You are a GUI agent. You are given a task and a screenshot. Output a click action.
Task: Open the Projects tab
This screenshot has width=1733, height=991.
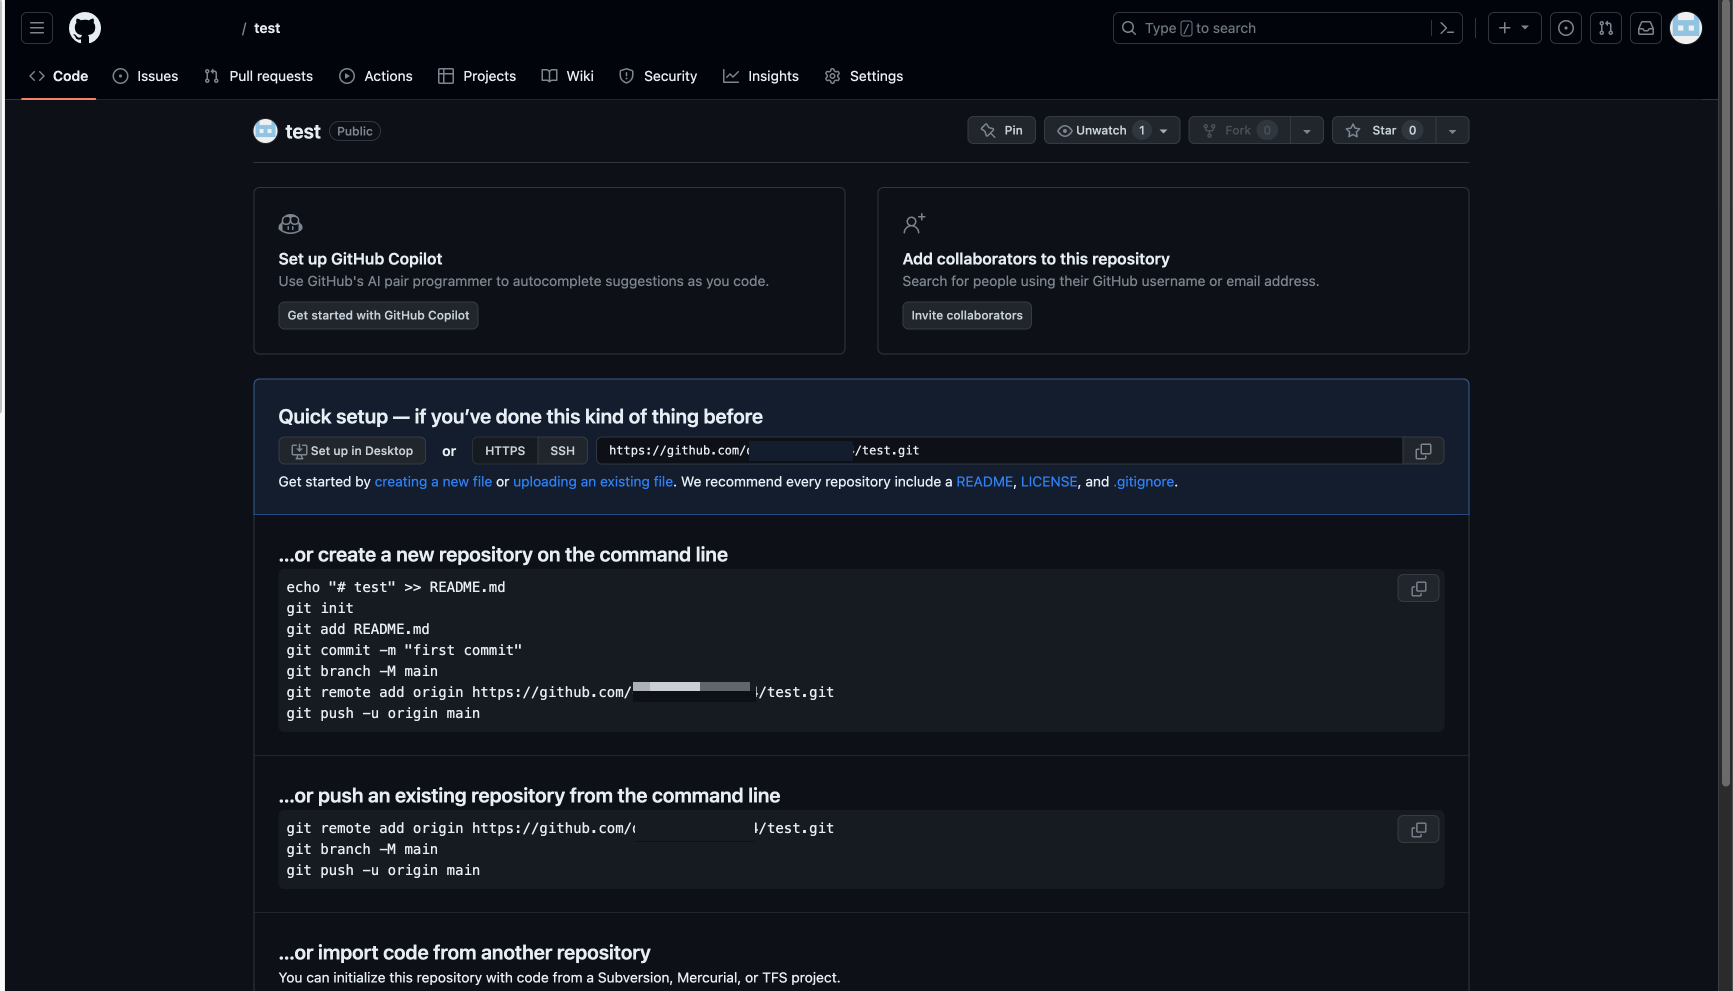[477, 76]
